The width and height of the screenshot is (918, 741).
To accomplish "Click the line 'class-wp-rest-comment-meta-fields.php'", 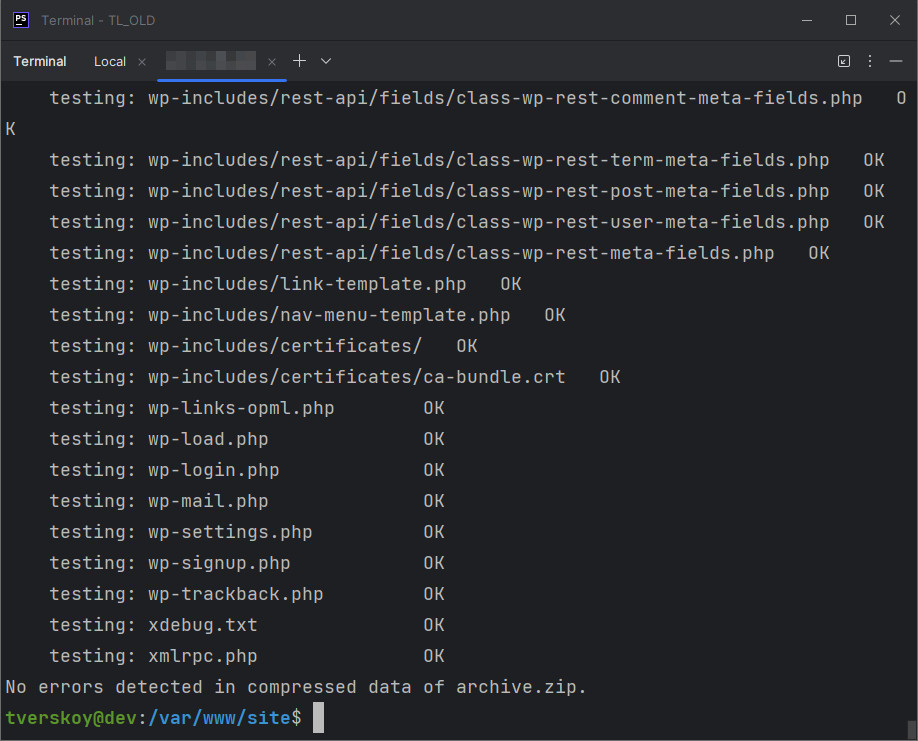I will pos(659,98).
